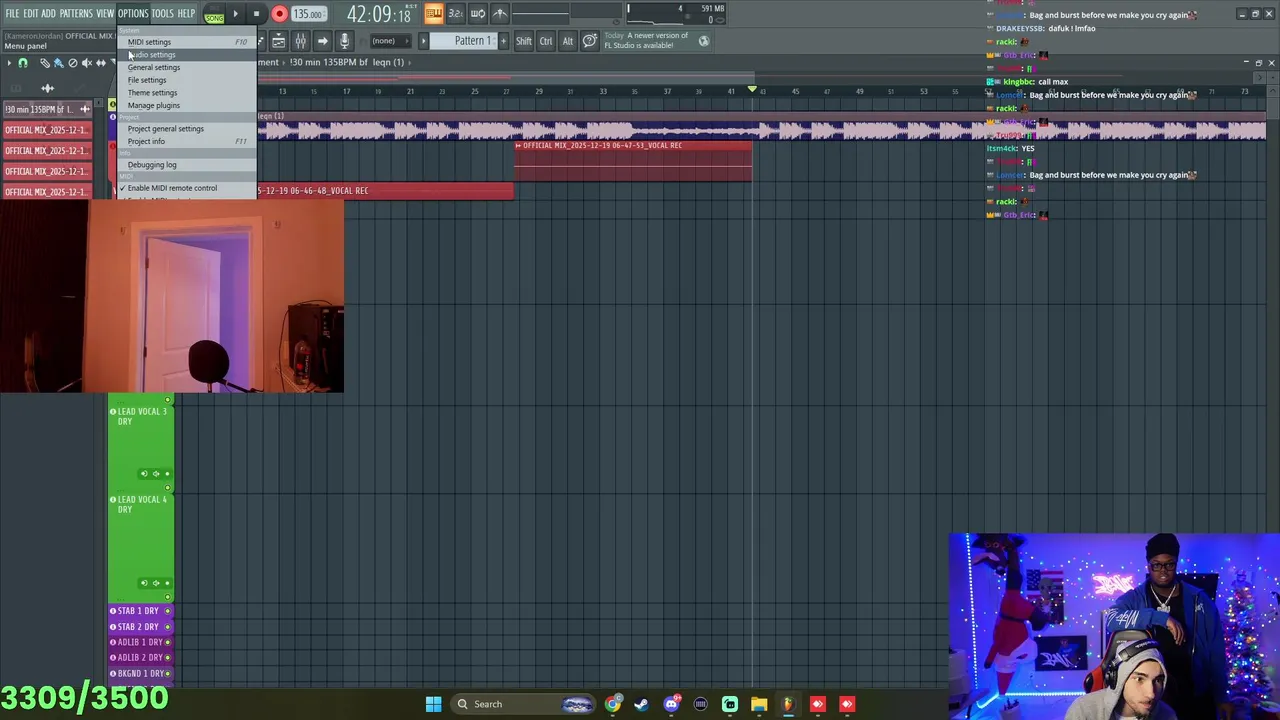Open Project general settings
This screenshot has width=1280, height=720.
(187, 128)
